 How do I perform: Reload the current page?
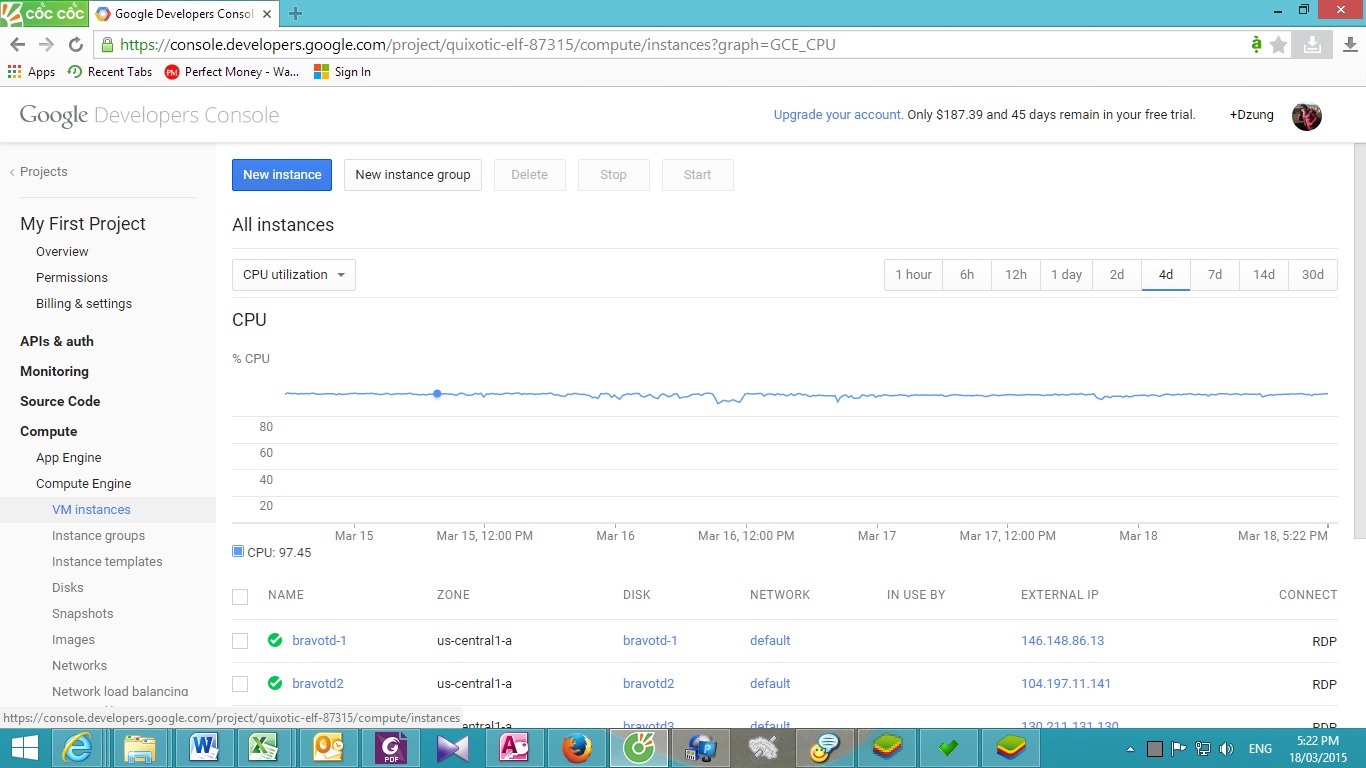click(x=75, y=45)
